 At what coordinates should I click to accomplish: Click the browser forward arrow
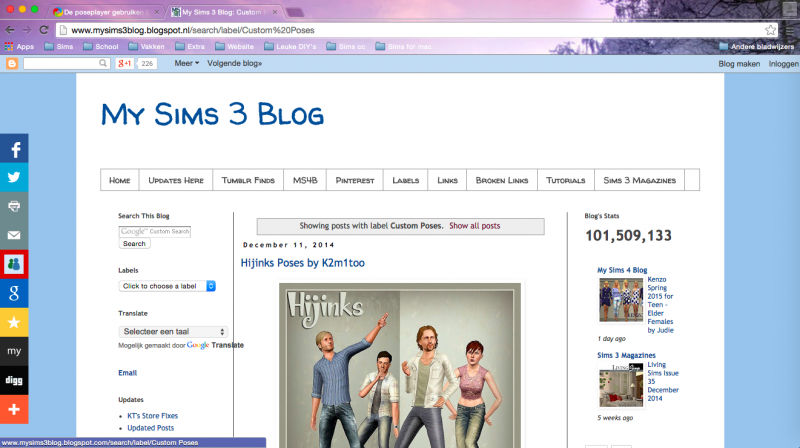tap(27, 30)
